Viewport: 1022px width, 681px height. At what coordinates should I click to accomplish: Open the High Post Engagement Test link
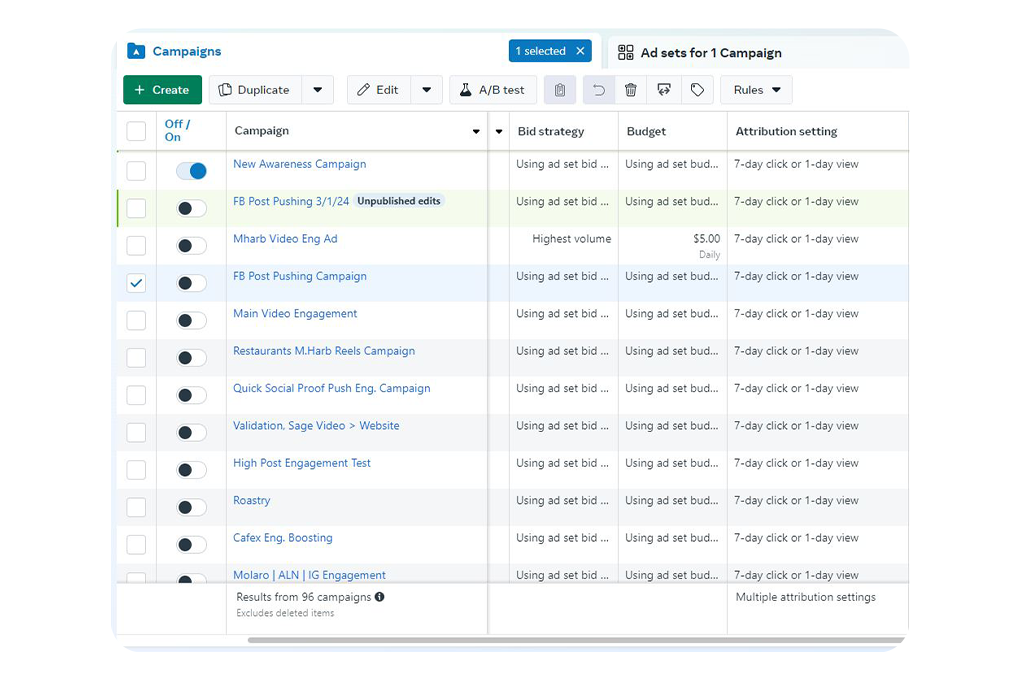(x=302, y=463)
